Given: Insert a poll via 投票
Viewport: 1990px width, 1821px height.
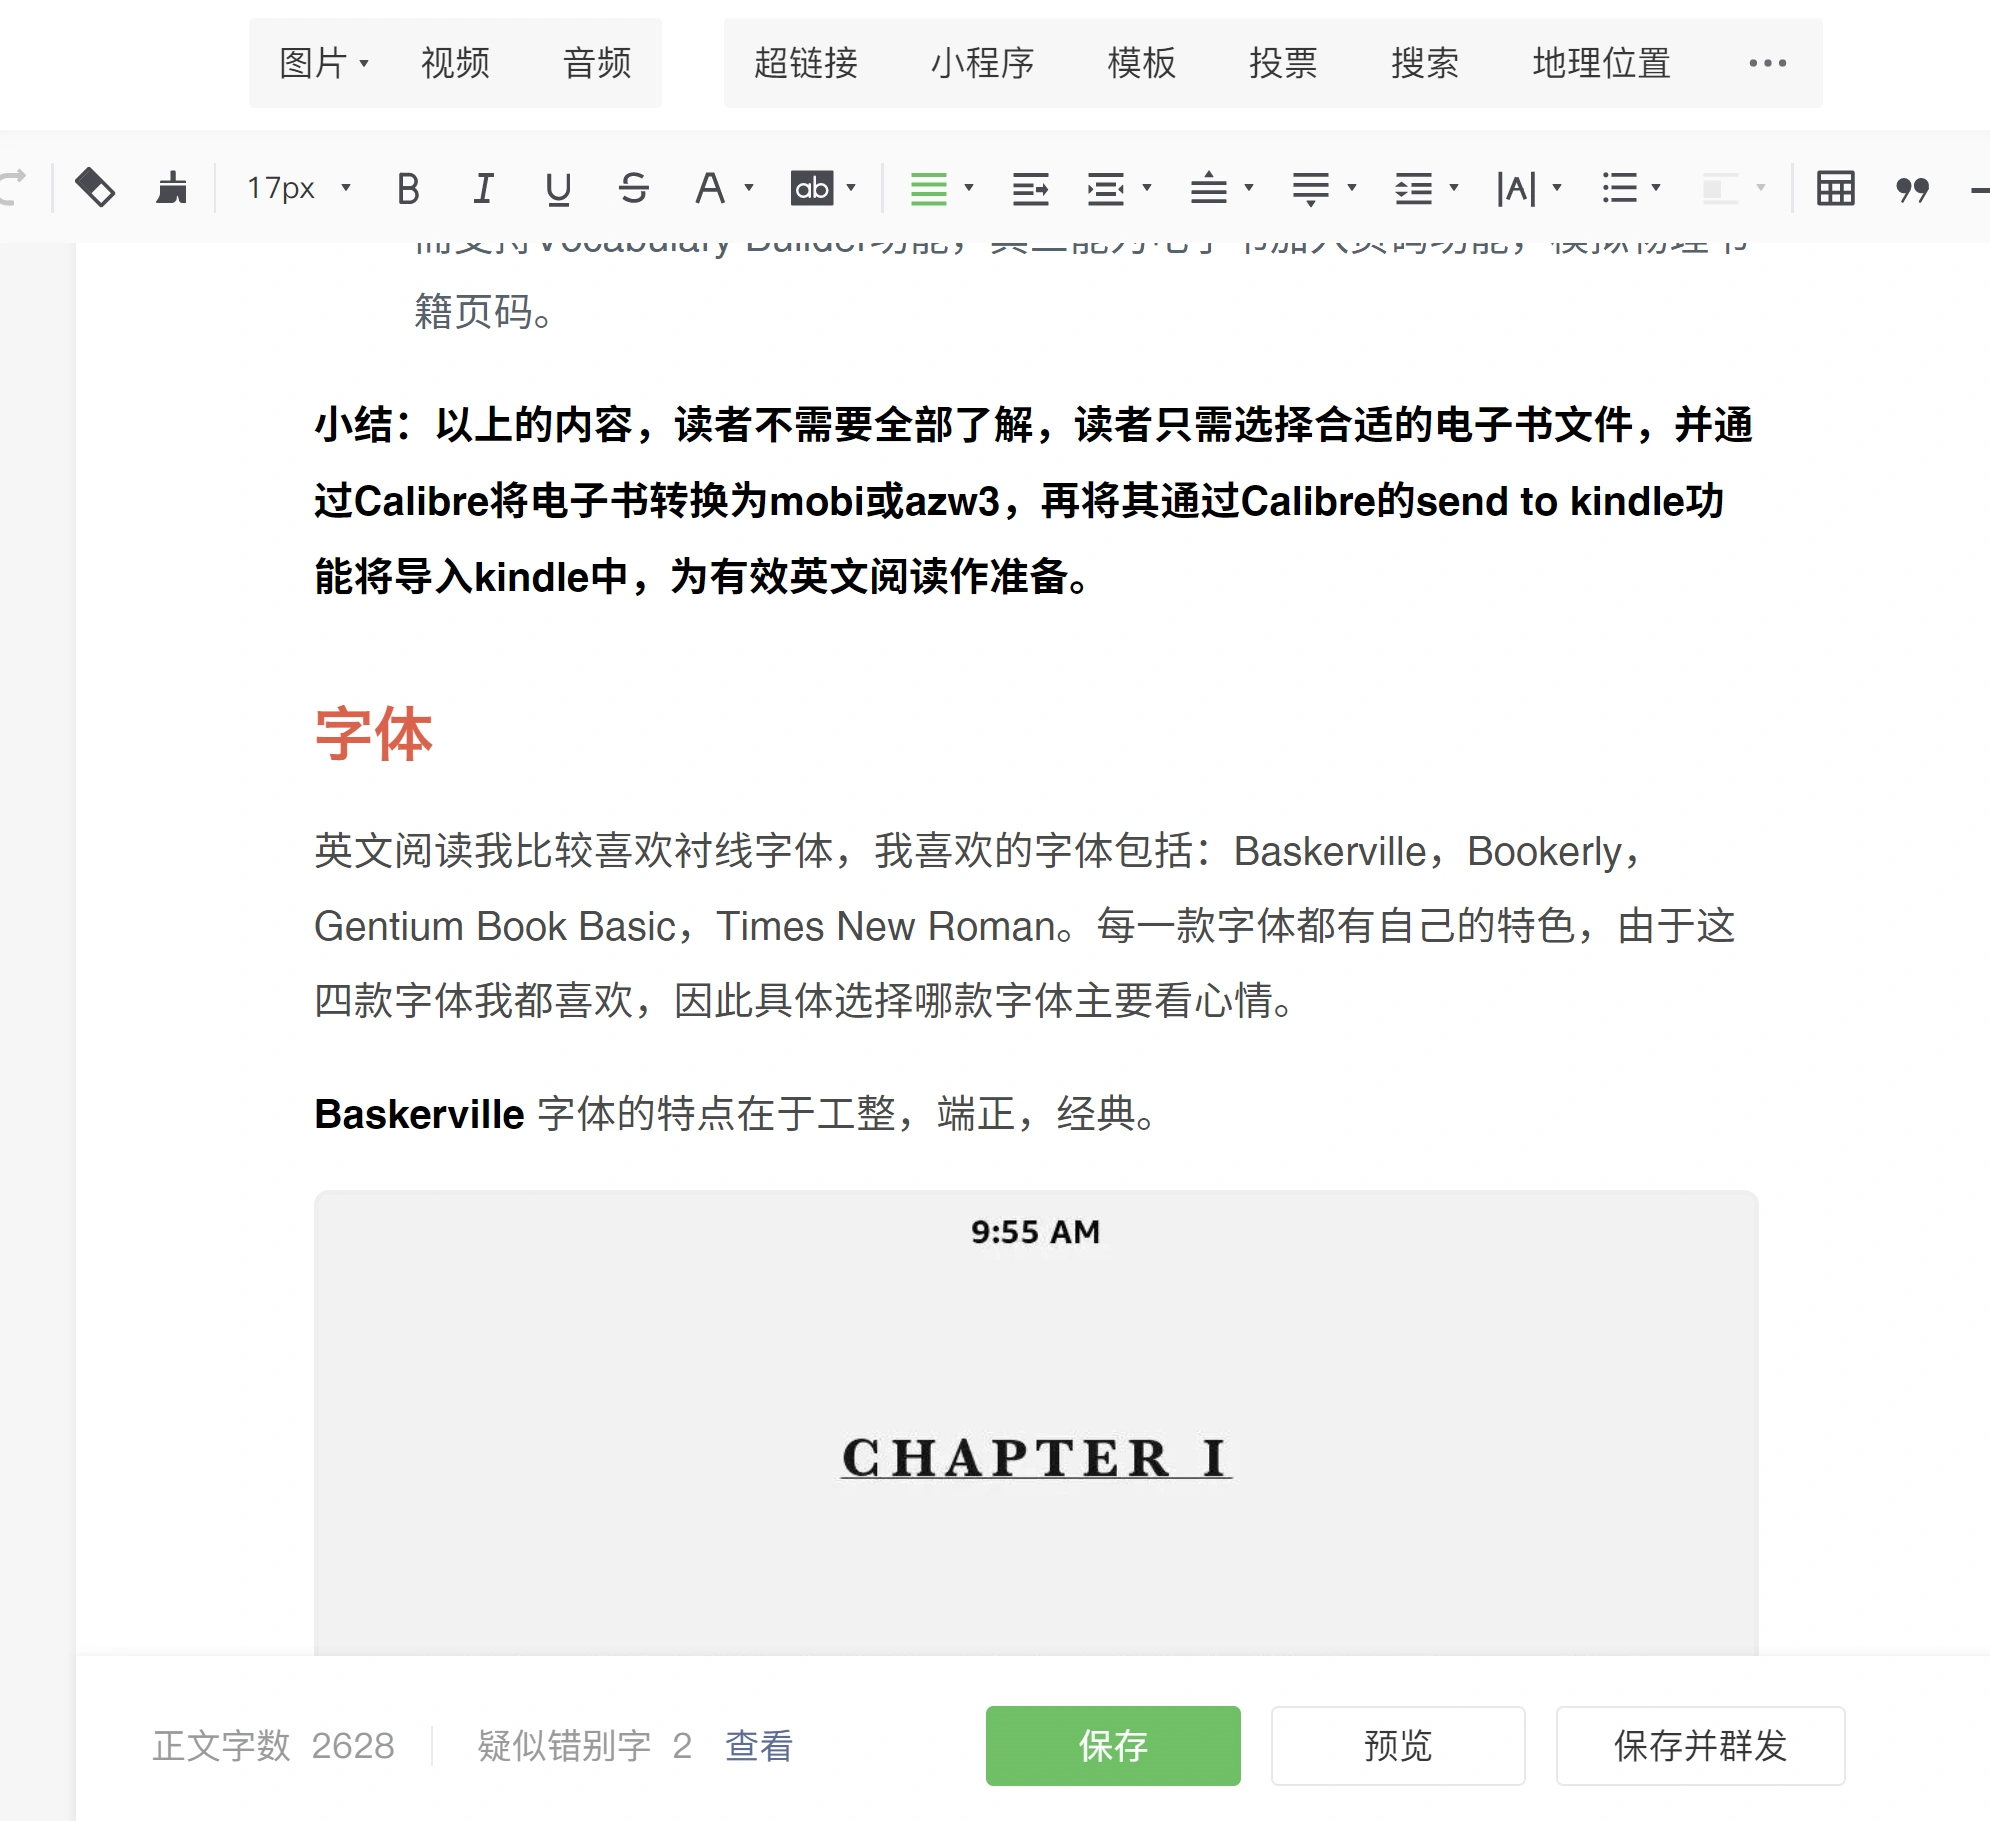Looking at the screenshot, I should tap(1283, 63).
